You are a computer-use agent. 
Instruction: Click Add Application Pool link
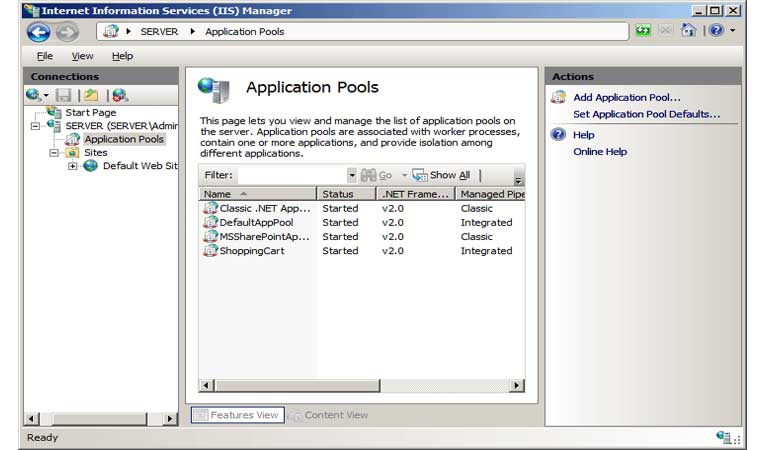627,97
